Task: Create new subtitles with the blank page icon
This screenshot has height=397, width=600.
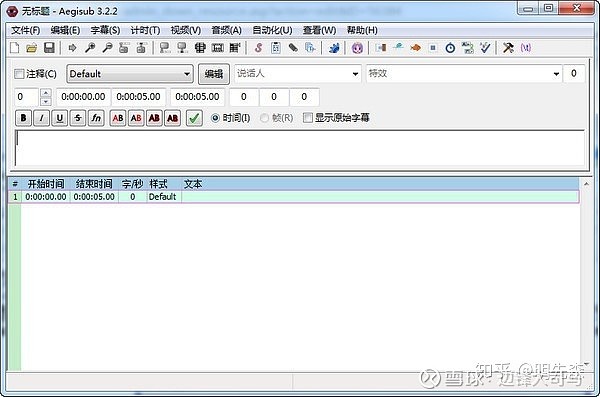Action: (15, 48)
